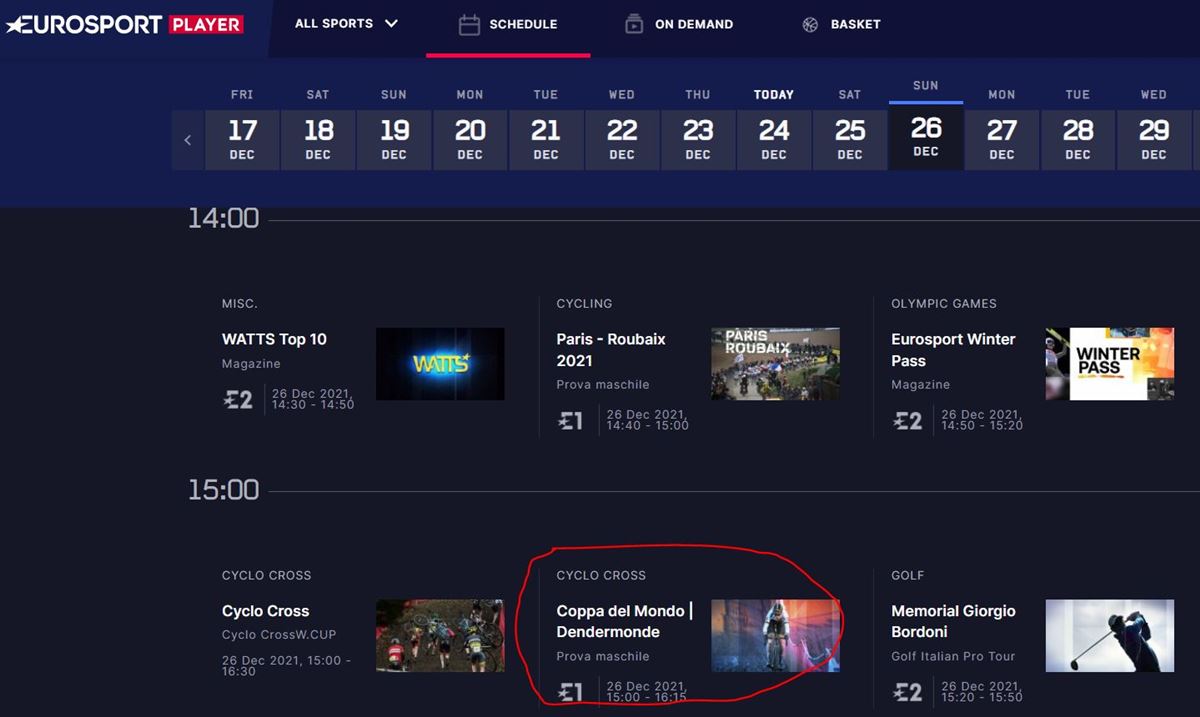Select Tuesday 28 Dec date

pos(1078,140)
